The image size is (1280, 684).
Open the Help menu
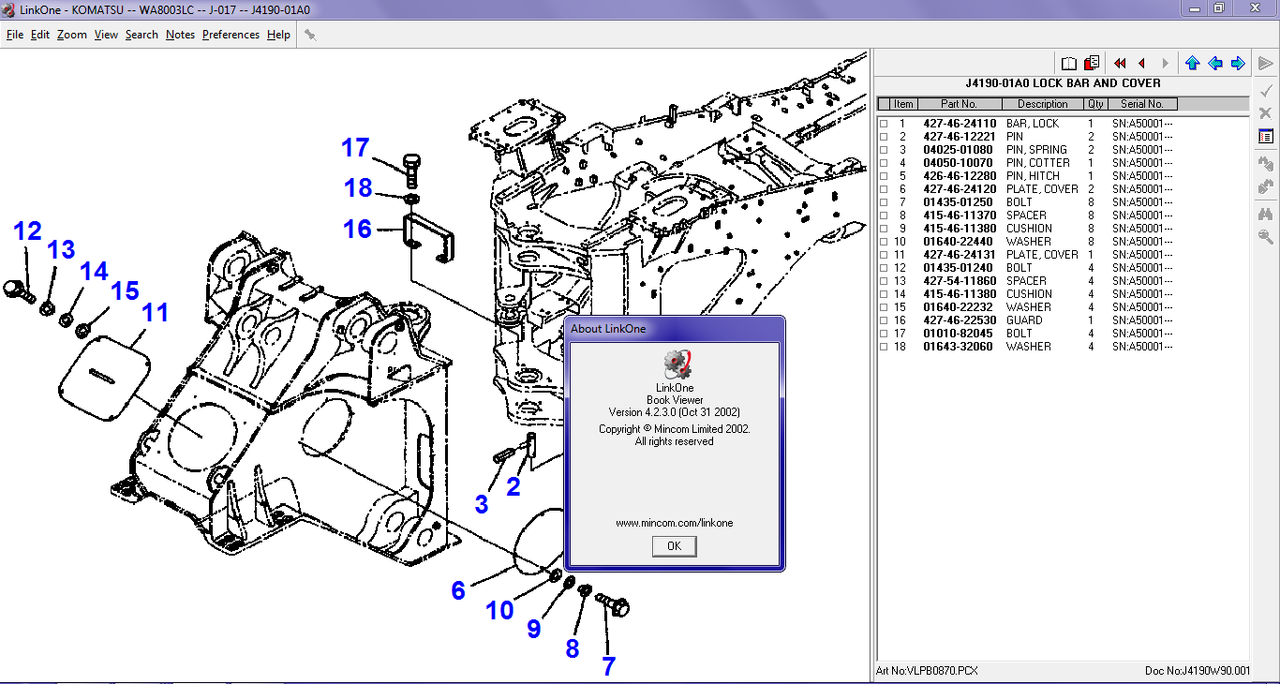pos(279,34)
